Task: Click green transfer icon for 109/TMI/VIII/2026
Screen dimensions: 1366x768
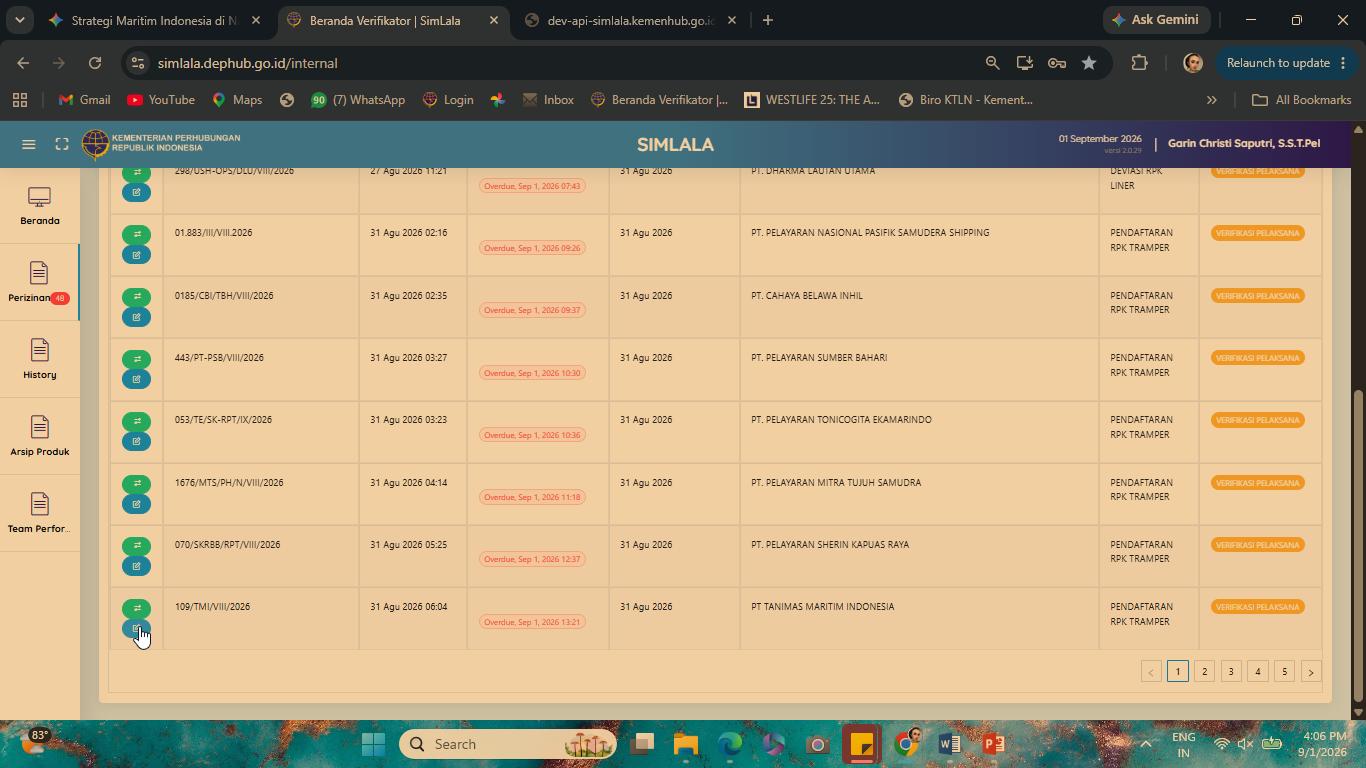Action: pyautogui.click(x=137, y=608)
